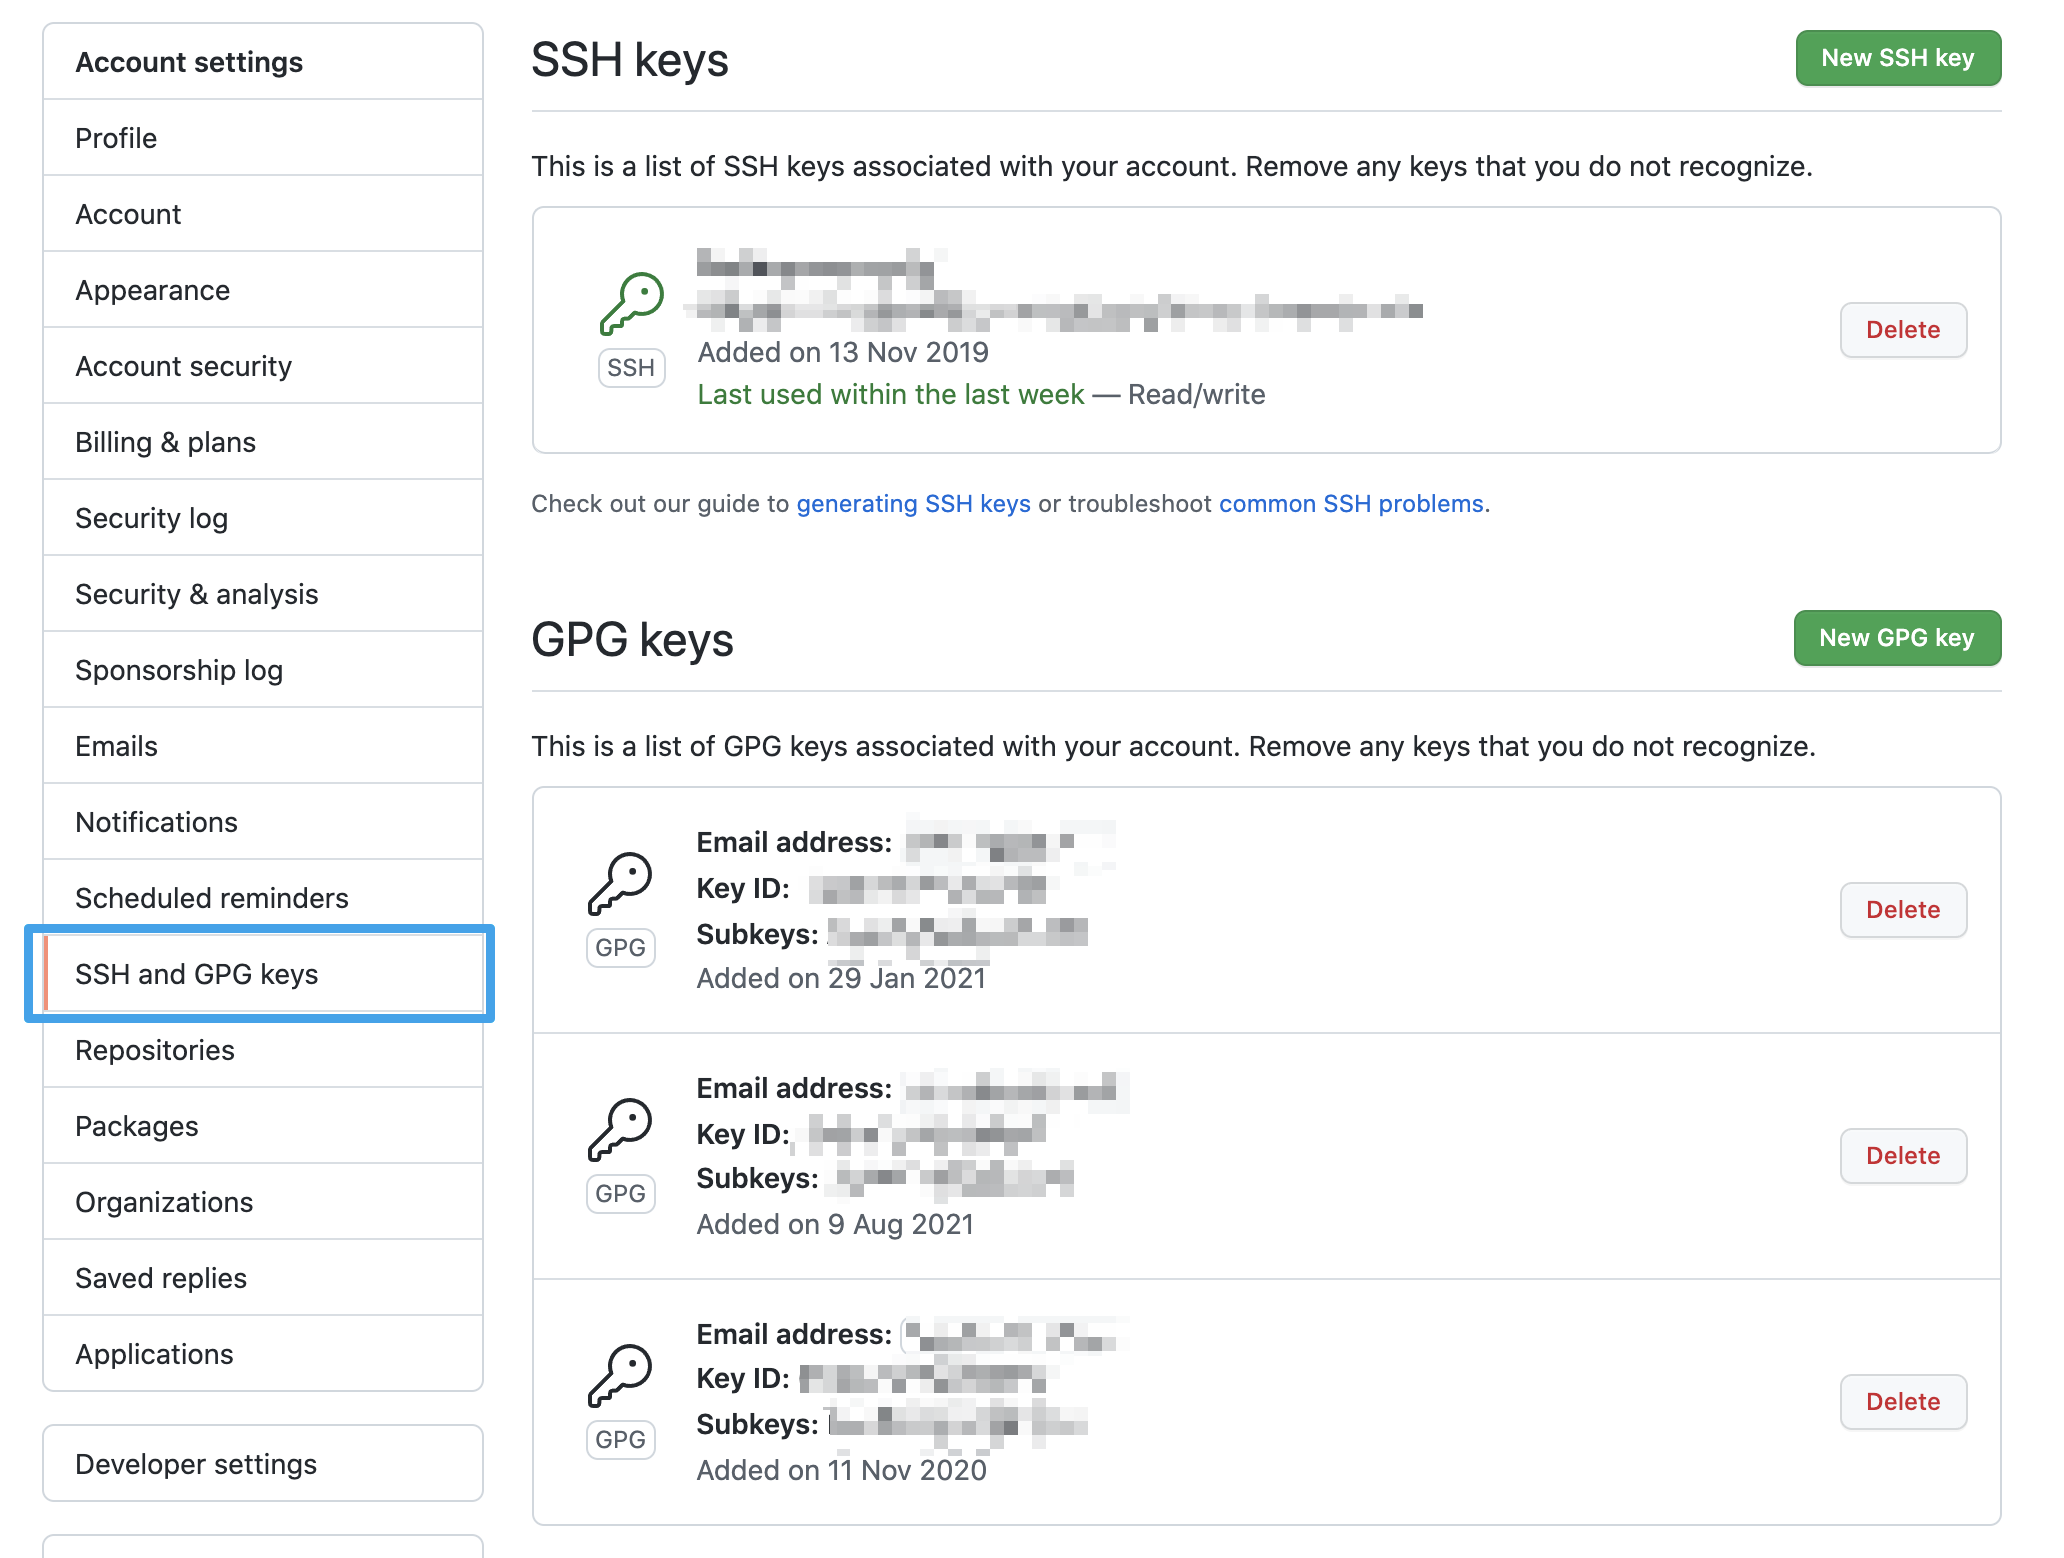This screenshot has height=1558, width=2064.
Task: Click the SSH label badge under key icon
Action: click(631, 368)
